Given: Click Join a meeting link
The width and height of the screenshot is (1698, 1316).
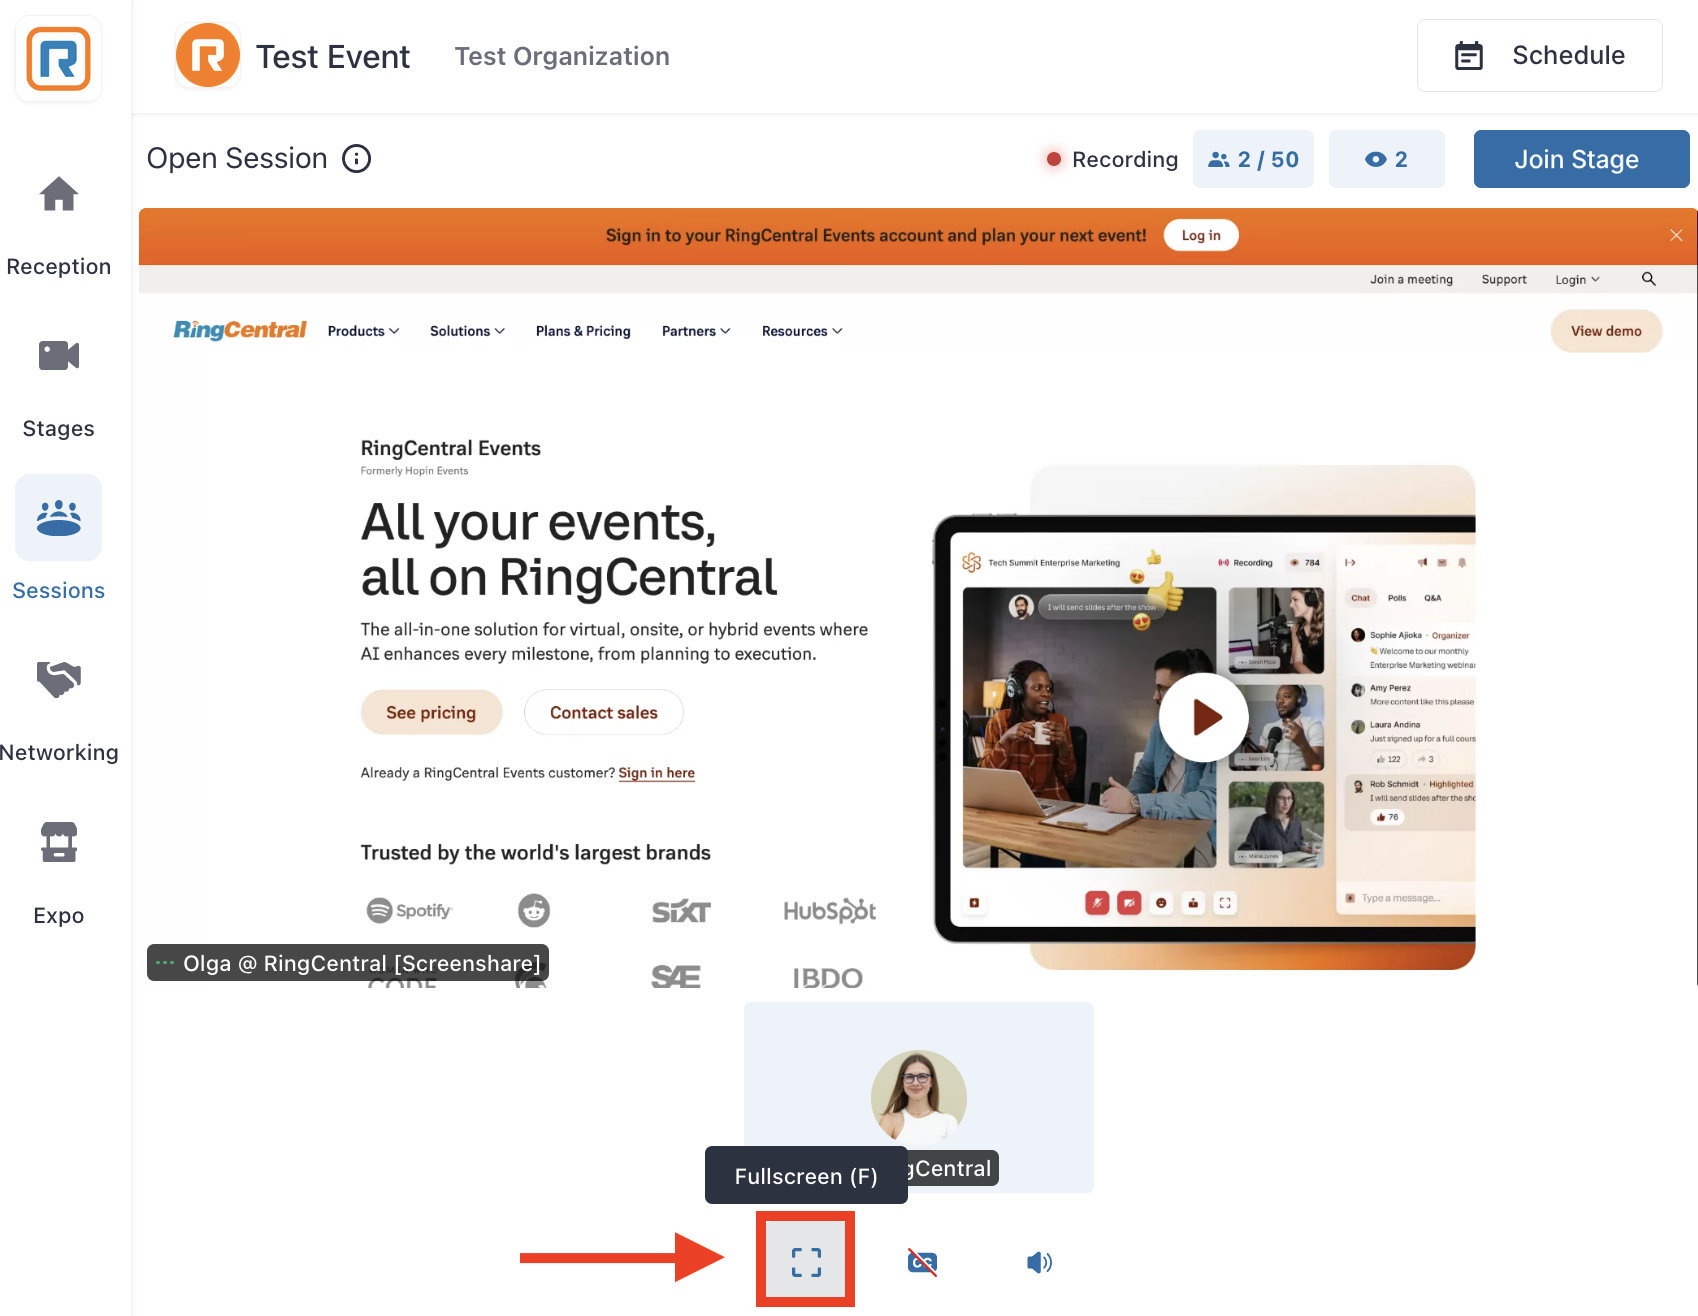Looking at the screenshot, I should point(1411,279).
